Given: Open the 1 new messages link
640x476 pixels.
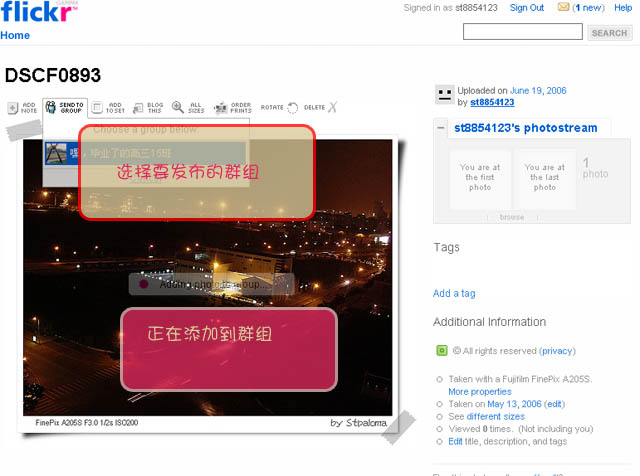Looking at the screenshot, I should point(589,8).
